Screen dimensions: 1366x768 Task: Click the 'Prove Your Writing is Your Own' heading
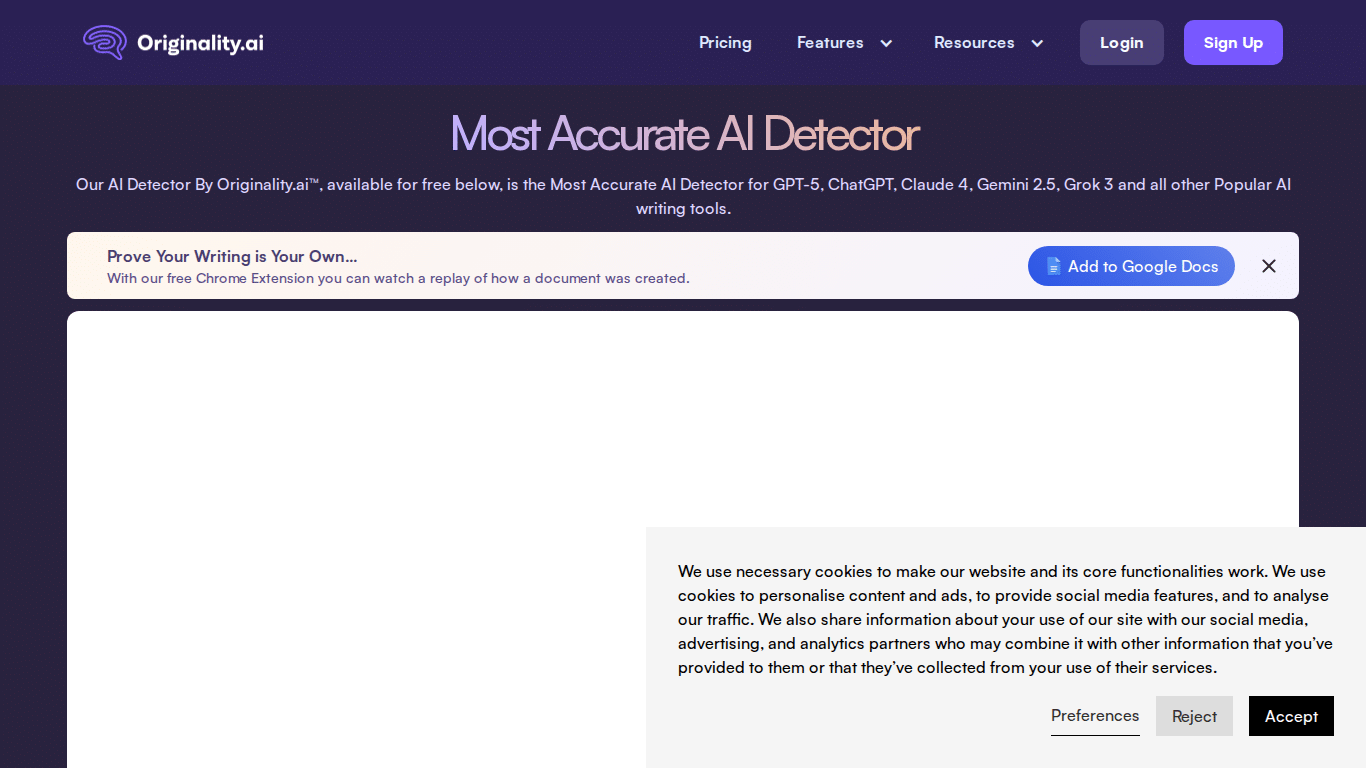click(232, 256)
